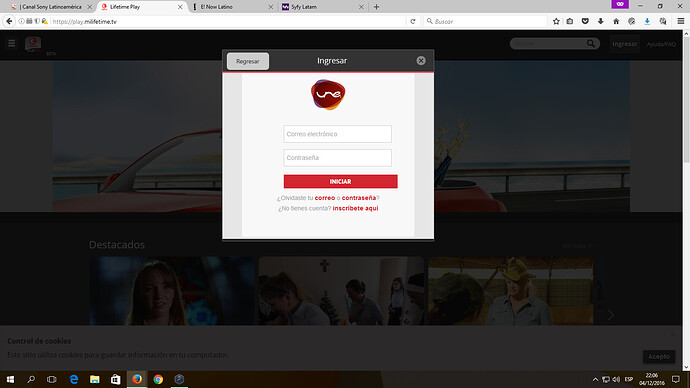This screenshot has height=388, width=690.
Task: Open the bookmarks list icon
Action: coord(570,21)
